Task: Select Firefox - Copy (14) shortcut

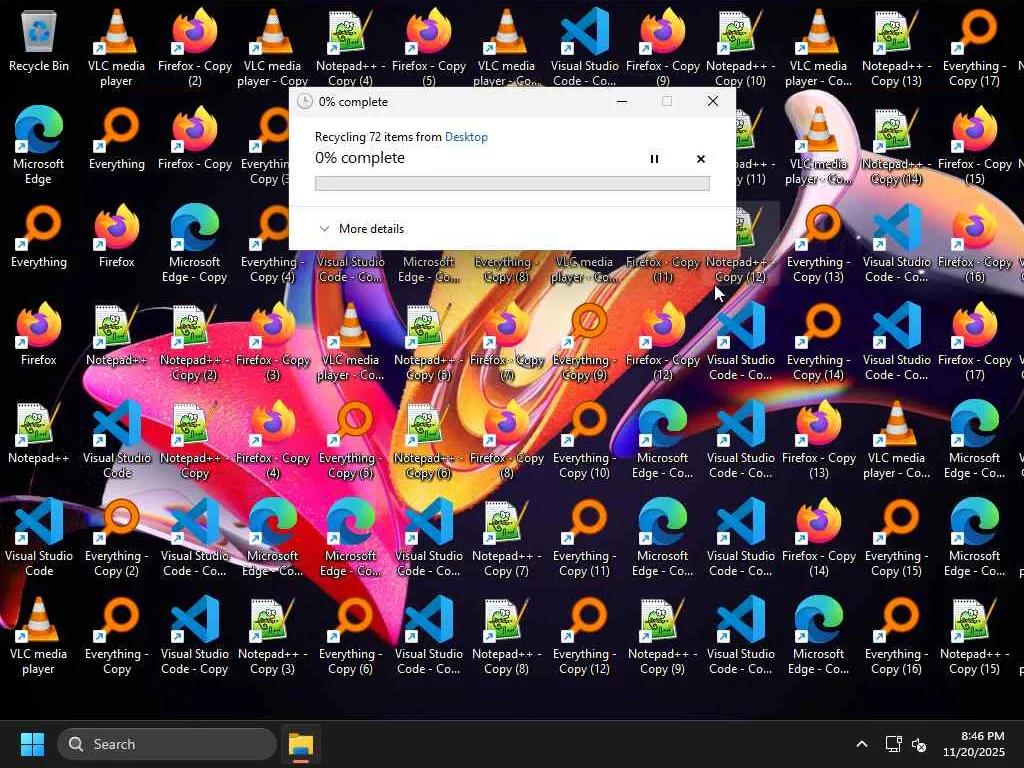Action: pyautogui.click(x=818, y=539)
